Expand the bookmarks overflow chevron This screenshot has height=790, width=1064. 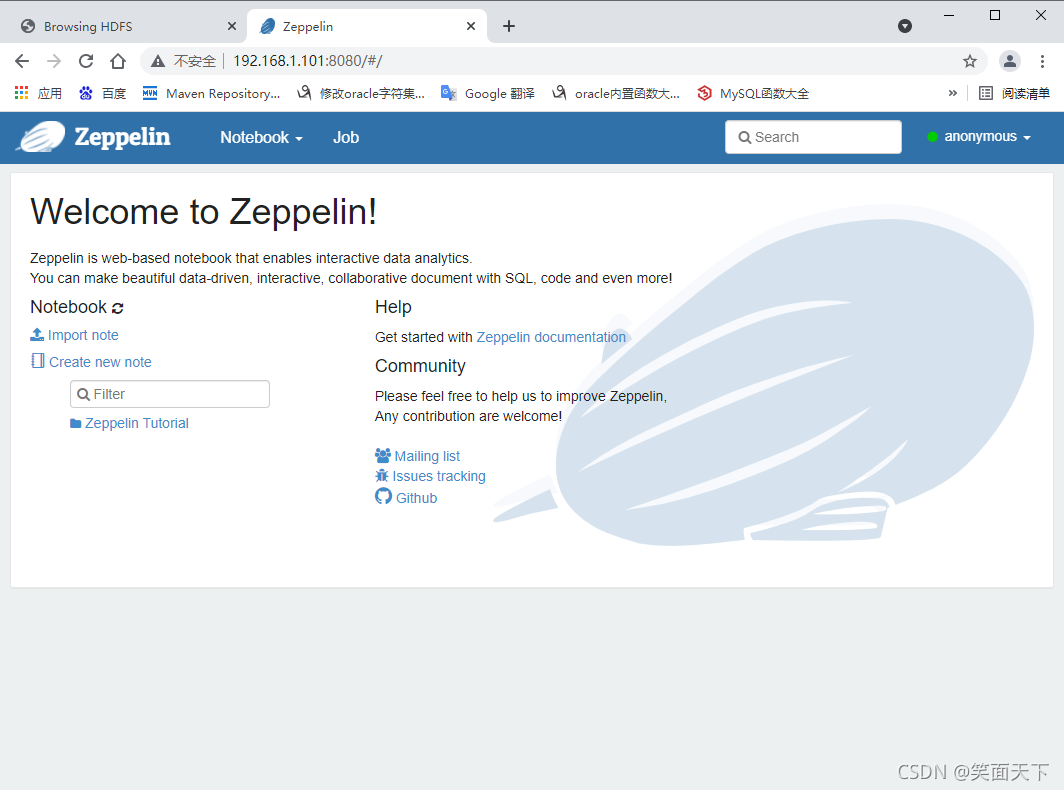[953, 93]
